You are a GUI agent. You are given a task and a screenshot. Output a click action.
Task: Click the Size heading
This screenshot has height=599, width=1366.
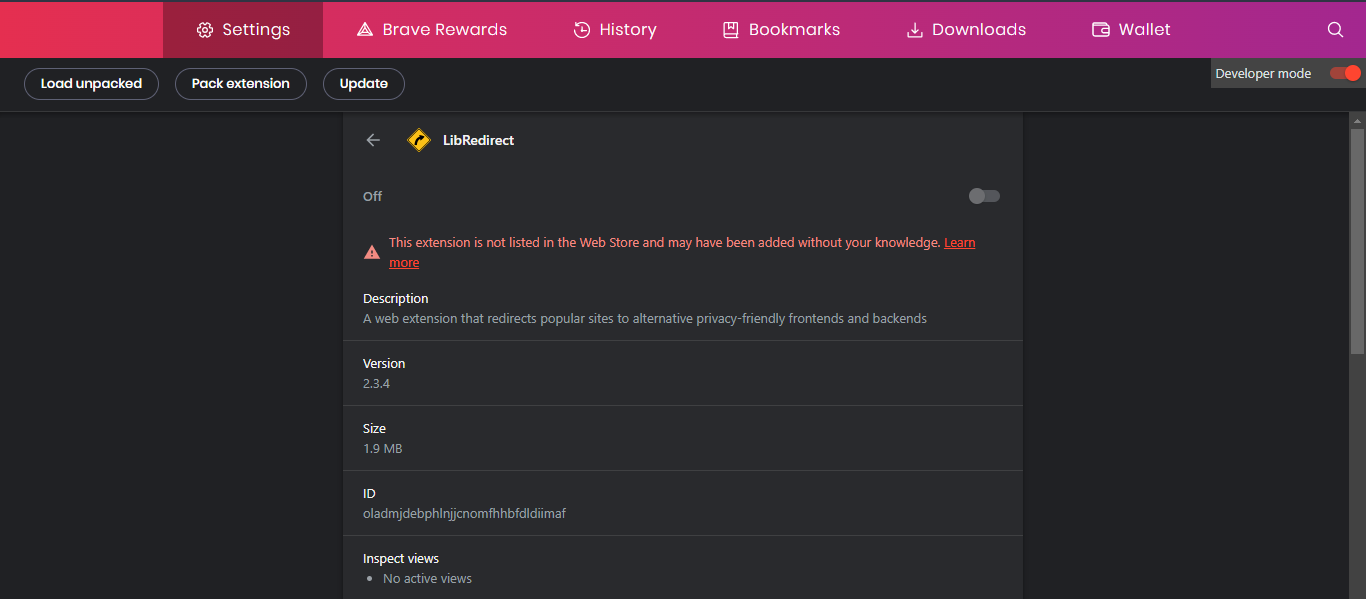[x=374, y=428]
